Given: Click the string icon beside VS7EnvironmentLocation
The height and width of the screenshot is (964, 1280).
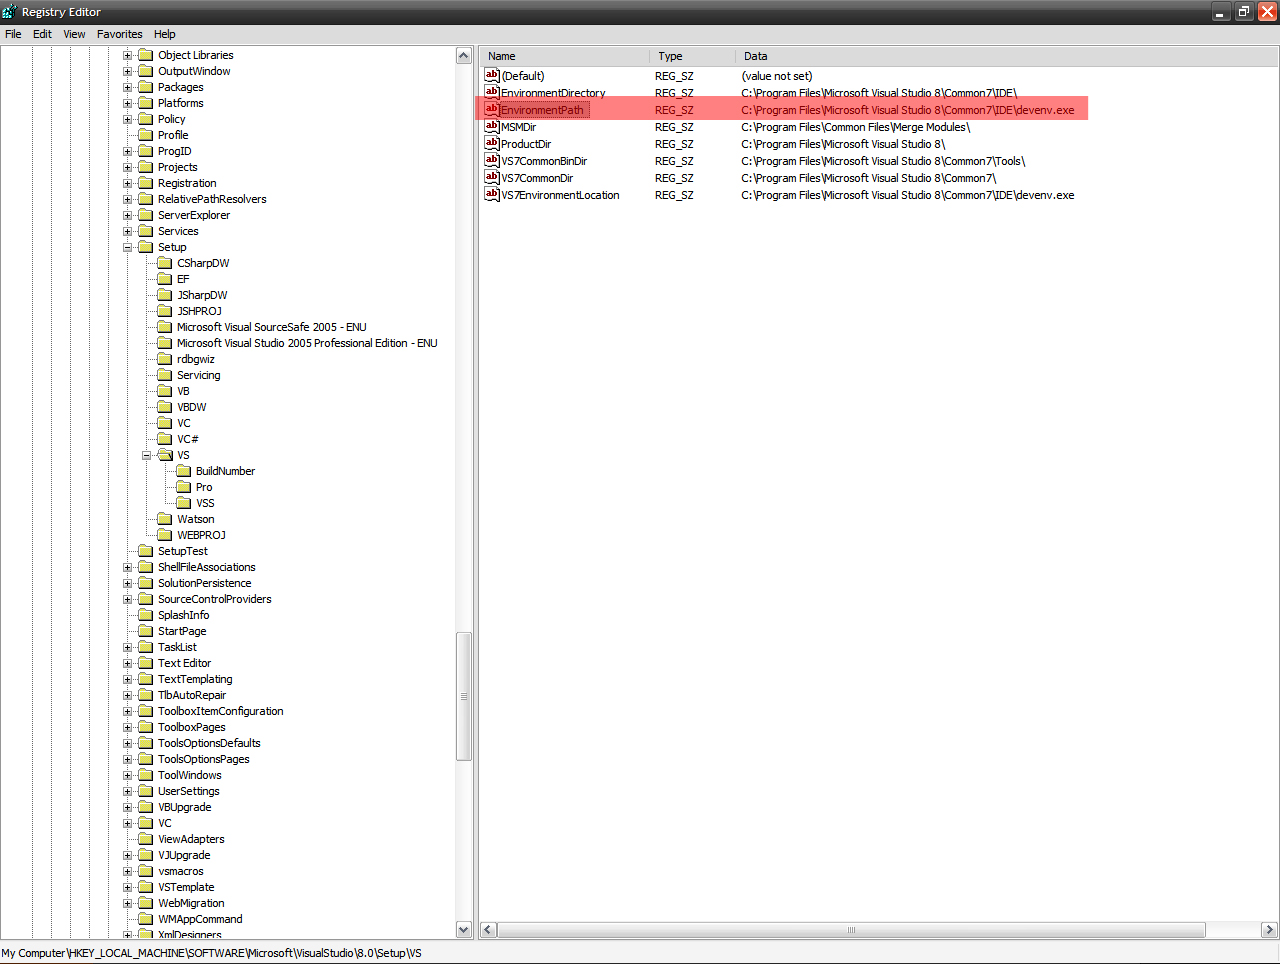Looking at the screenshot, I should pyautogui.click(x=492, y=194).
